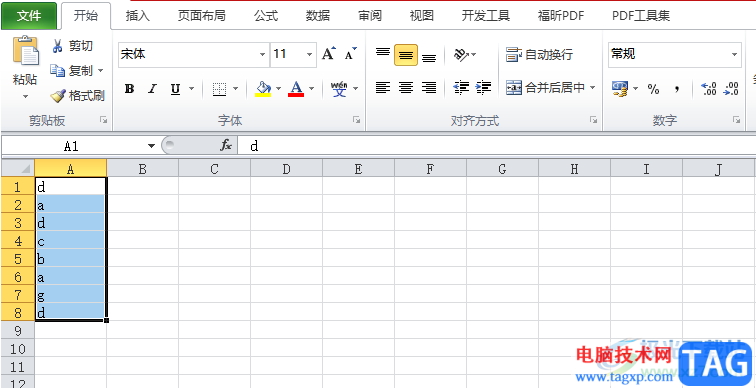This screenshot has height=388, width=756.
Task: Switch to the 页面布局 tab
Action: 202,16
